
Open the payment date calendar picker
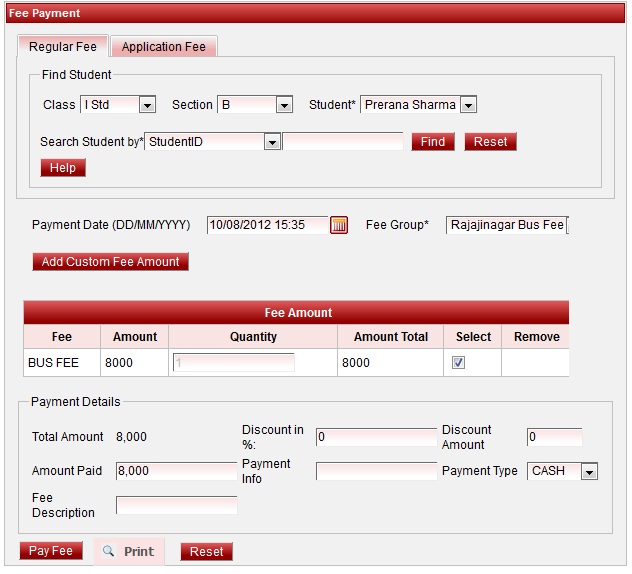(339, 225)
